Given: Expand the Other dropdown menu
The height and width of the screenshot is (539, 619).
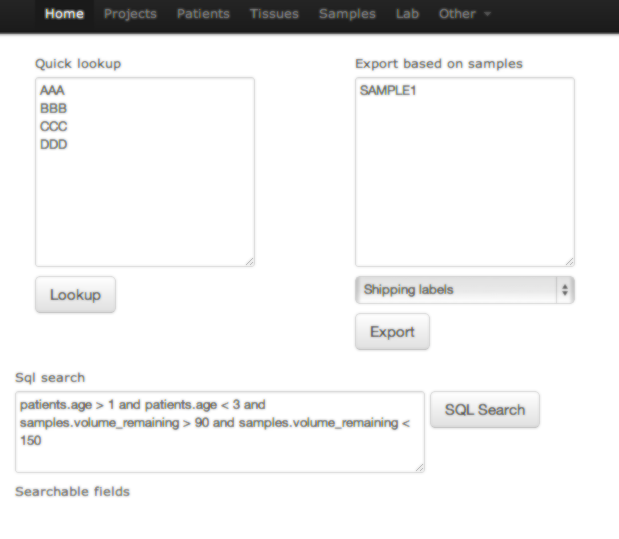Looking at the screenshot, I should coord(465,14).
